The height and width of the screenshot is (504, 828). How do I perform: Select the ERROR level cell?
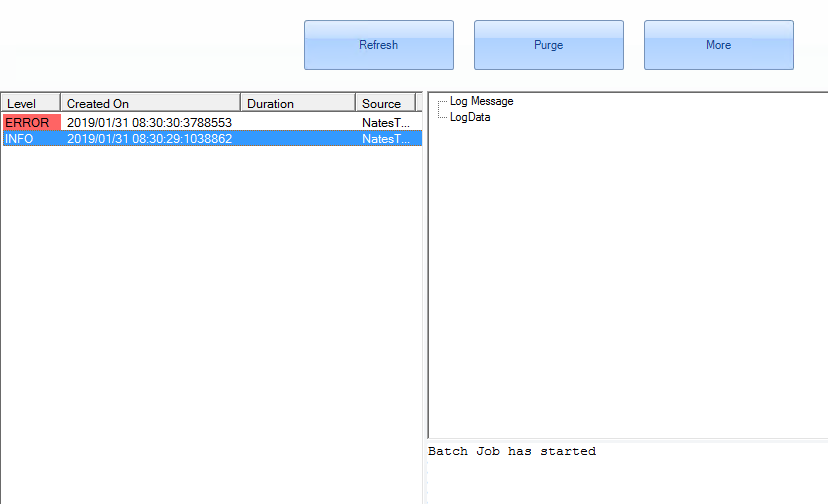coord(32,123)
